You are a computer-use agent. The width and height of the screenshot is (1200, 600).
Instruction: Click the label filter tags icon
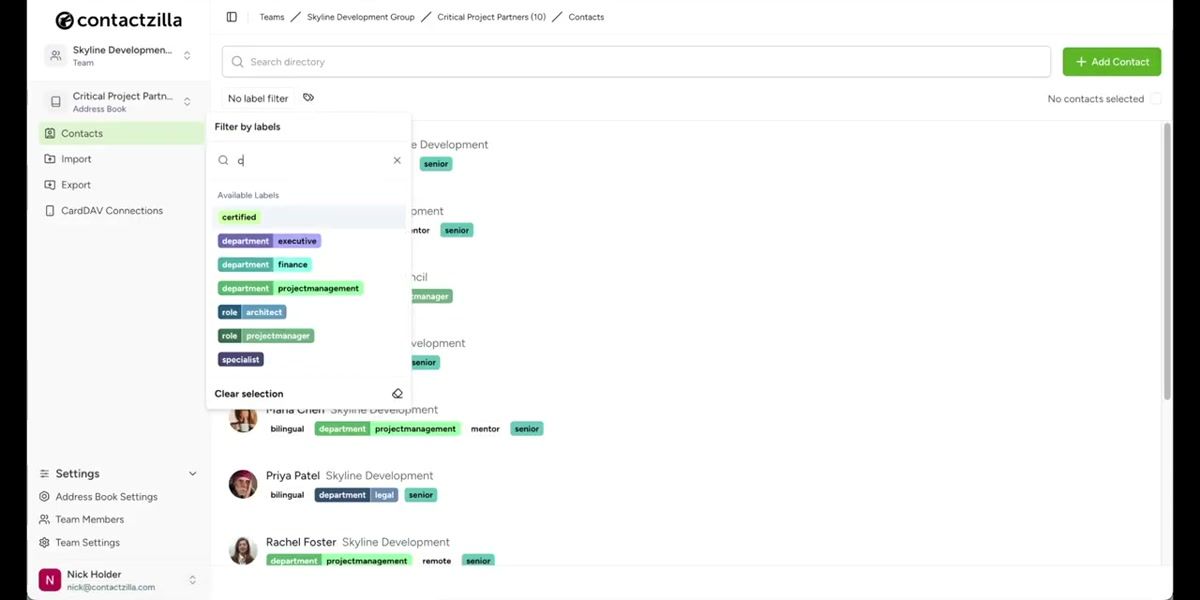(308, 98)
